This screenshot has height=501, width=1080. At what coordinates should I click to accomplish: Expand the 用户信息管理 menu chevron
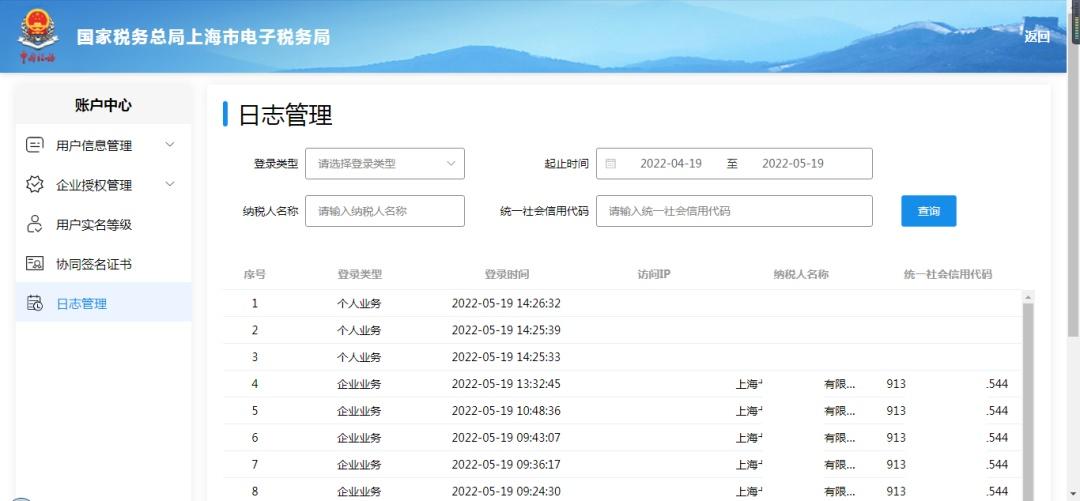(170, 145)
